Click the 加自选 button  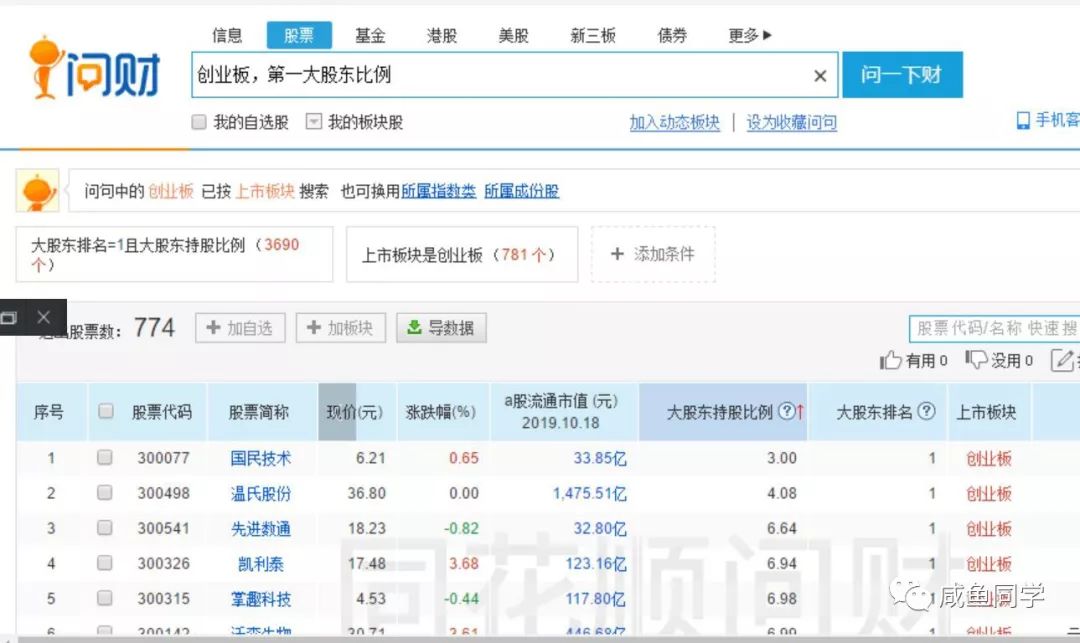pyautogui.click(x=240, y=328)
